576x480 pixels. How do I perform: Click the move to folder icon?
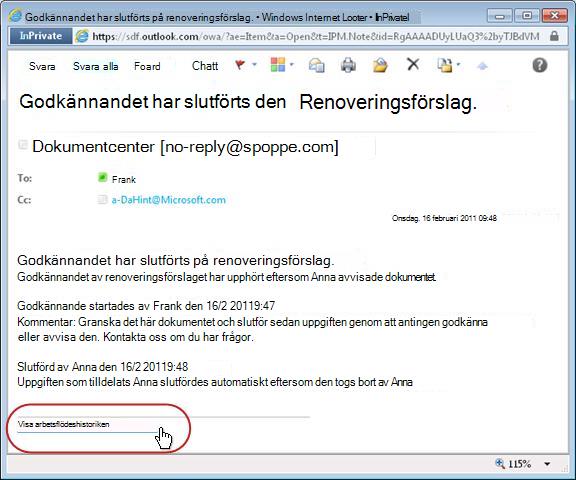444,65
